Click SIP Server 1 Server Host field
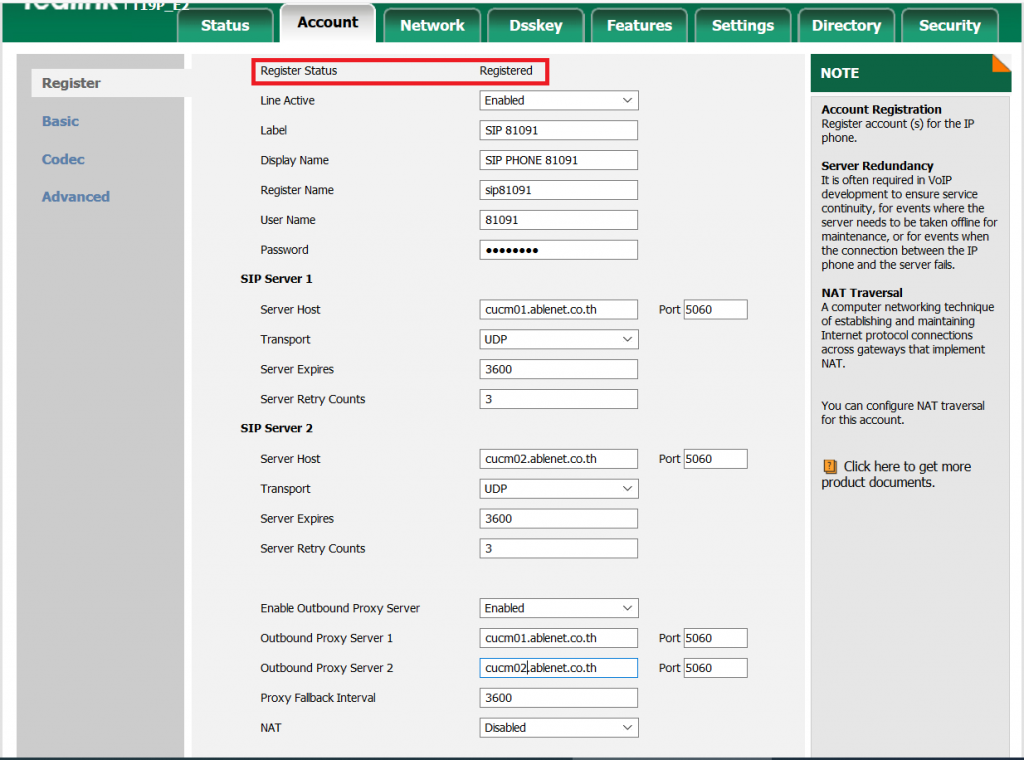 pos(558,310)
